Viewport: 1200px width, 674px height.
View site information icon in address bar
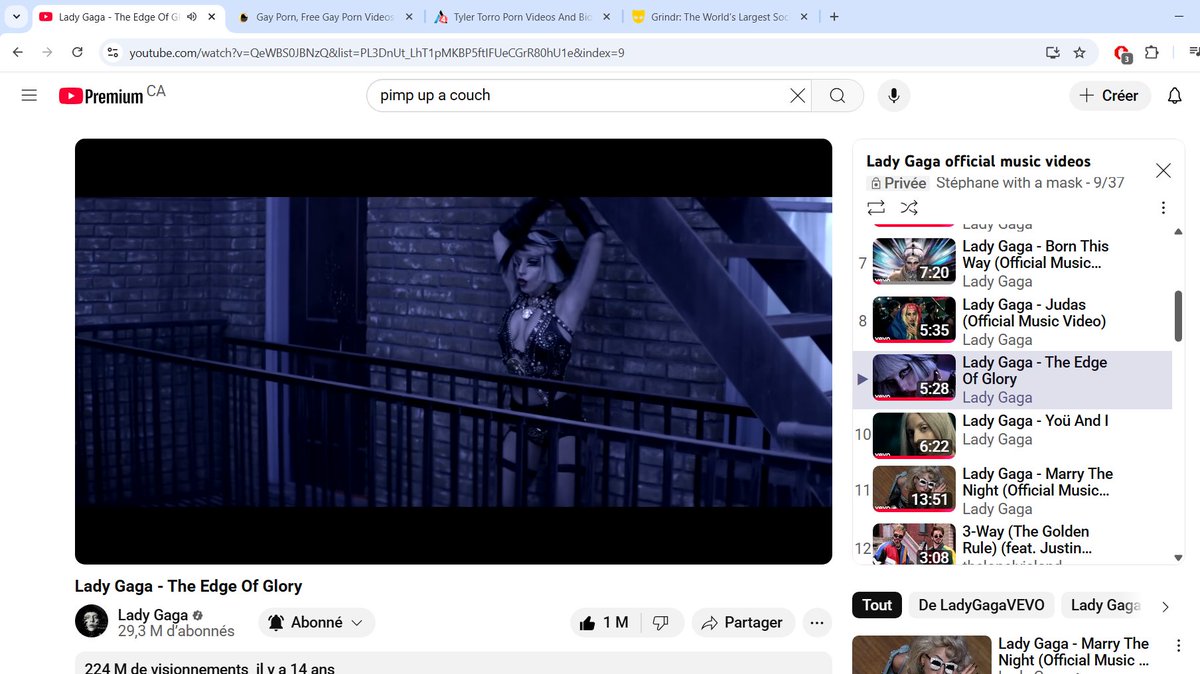click(113, 52)
